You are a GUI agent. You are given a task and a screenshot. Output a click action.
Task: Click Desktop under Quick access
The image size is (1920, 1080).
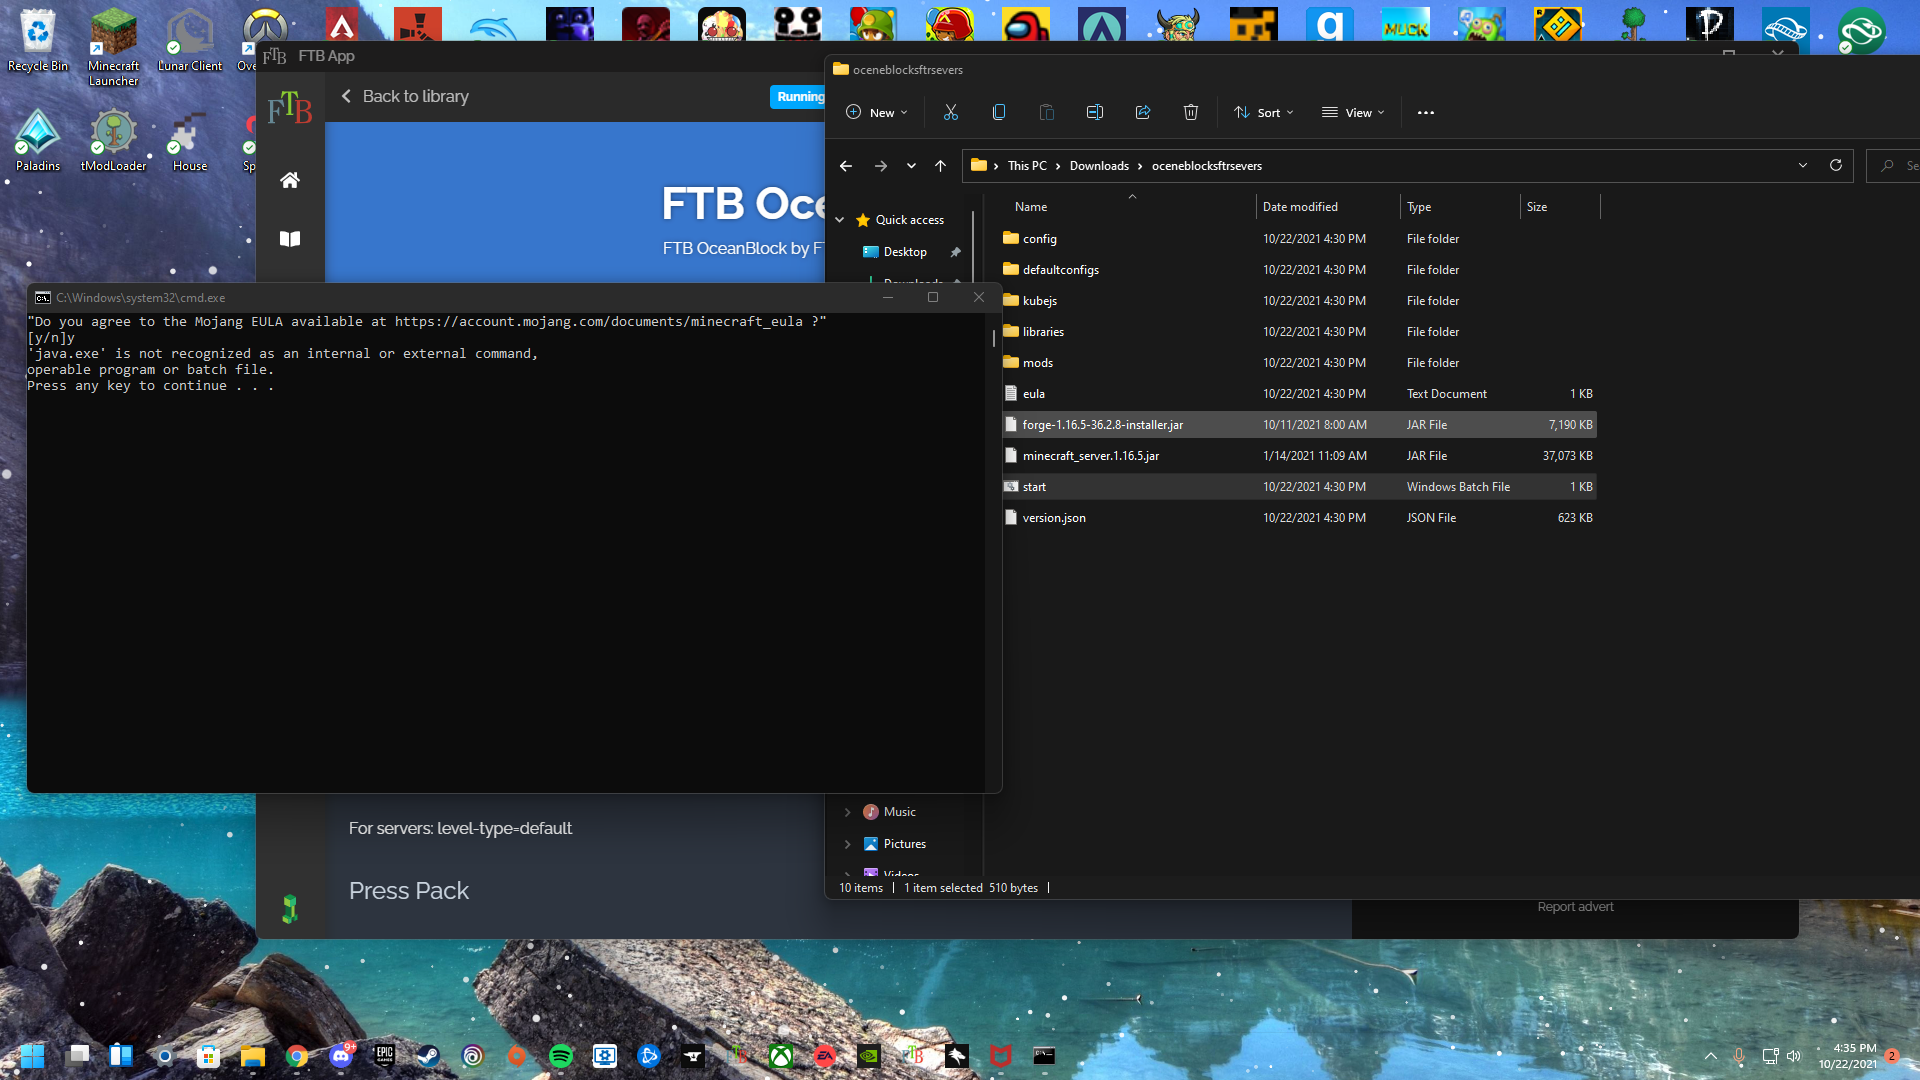(905, 252)
